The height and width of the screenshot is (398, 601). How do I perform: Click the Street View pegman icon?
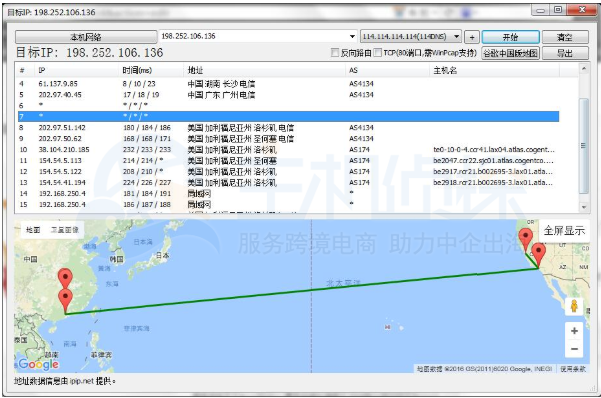coord(574,306)
